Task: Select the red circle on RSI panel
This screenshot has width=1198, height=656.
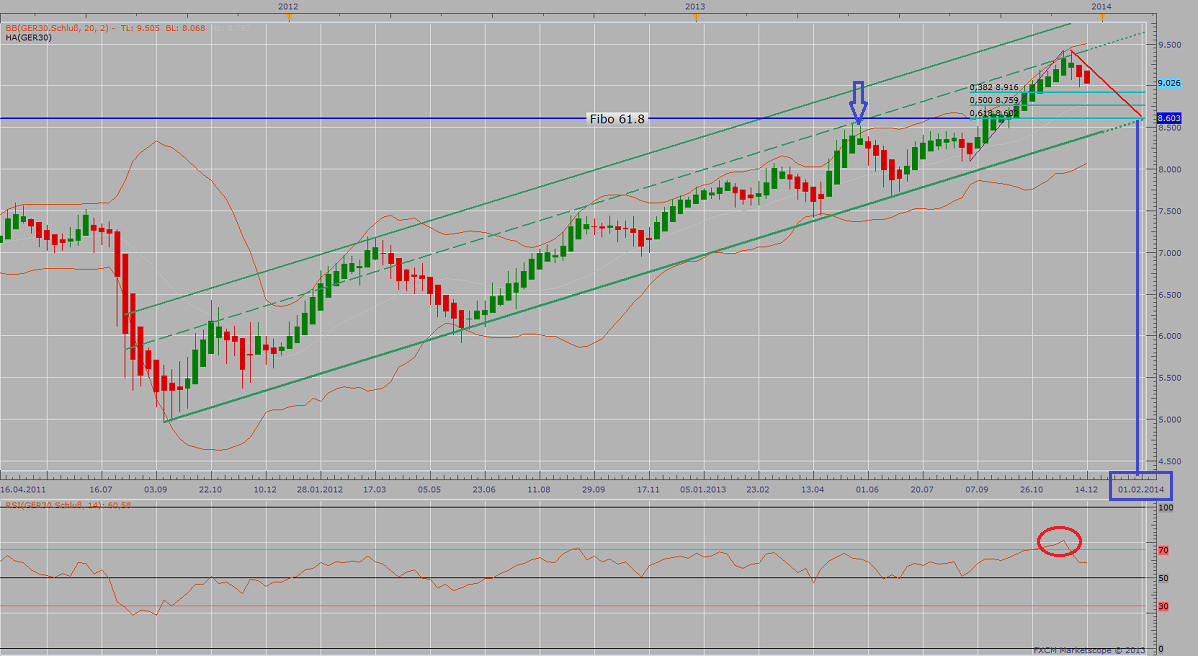Action: pos(1059,540)
